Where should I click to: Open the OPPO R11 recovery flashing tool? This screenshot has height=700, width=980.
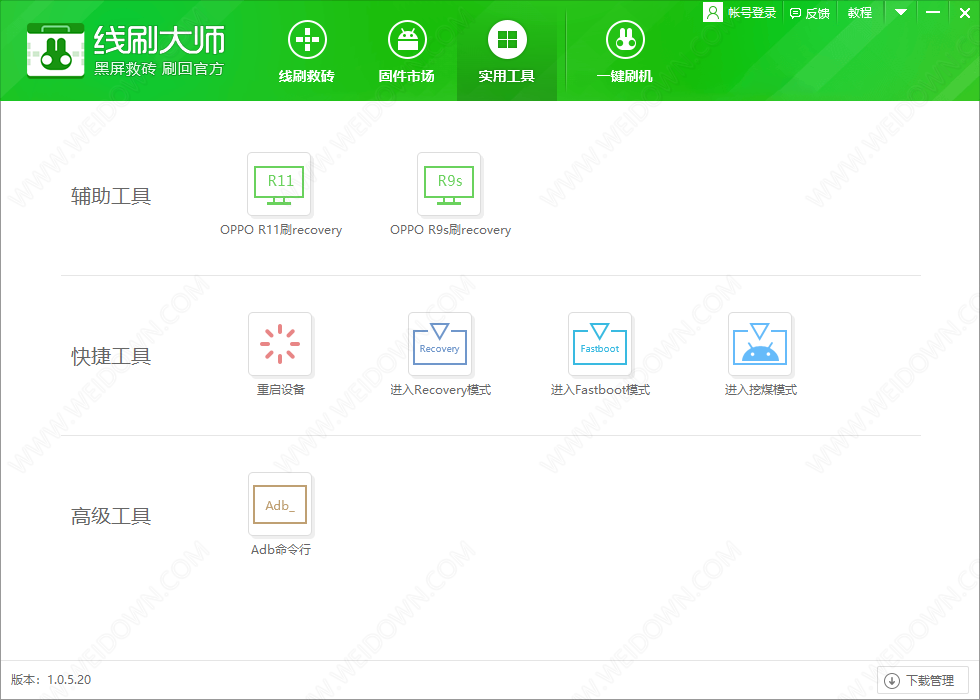pyautogui.click(x=280, y=185)
